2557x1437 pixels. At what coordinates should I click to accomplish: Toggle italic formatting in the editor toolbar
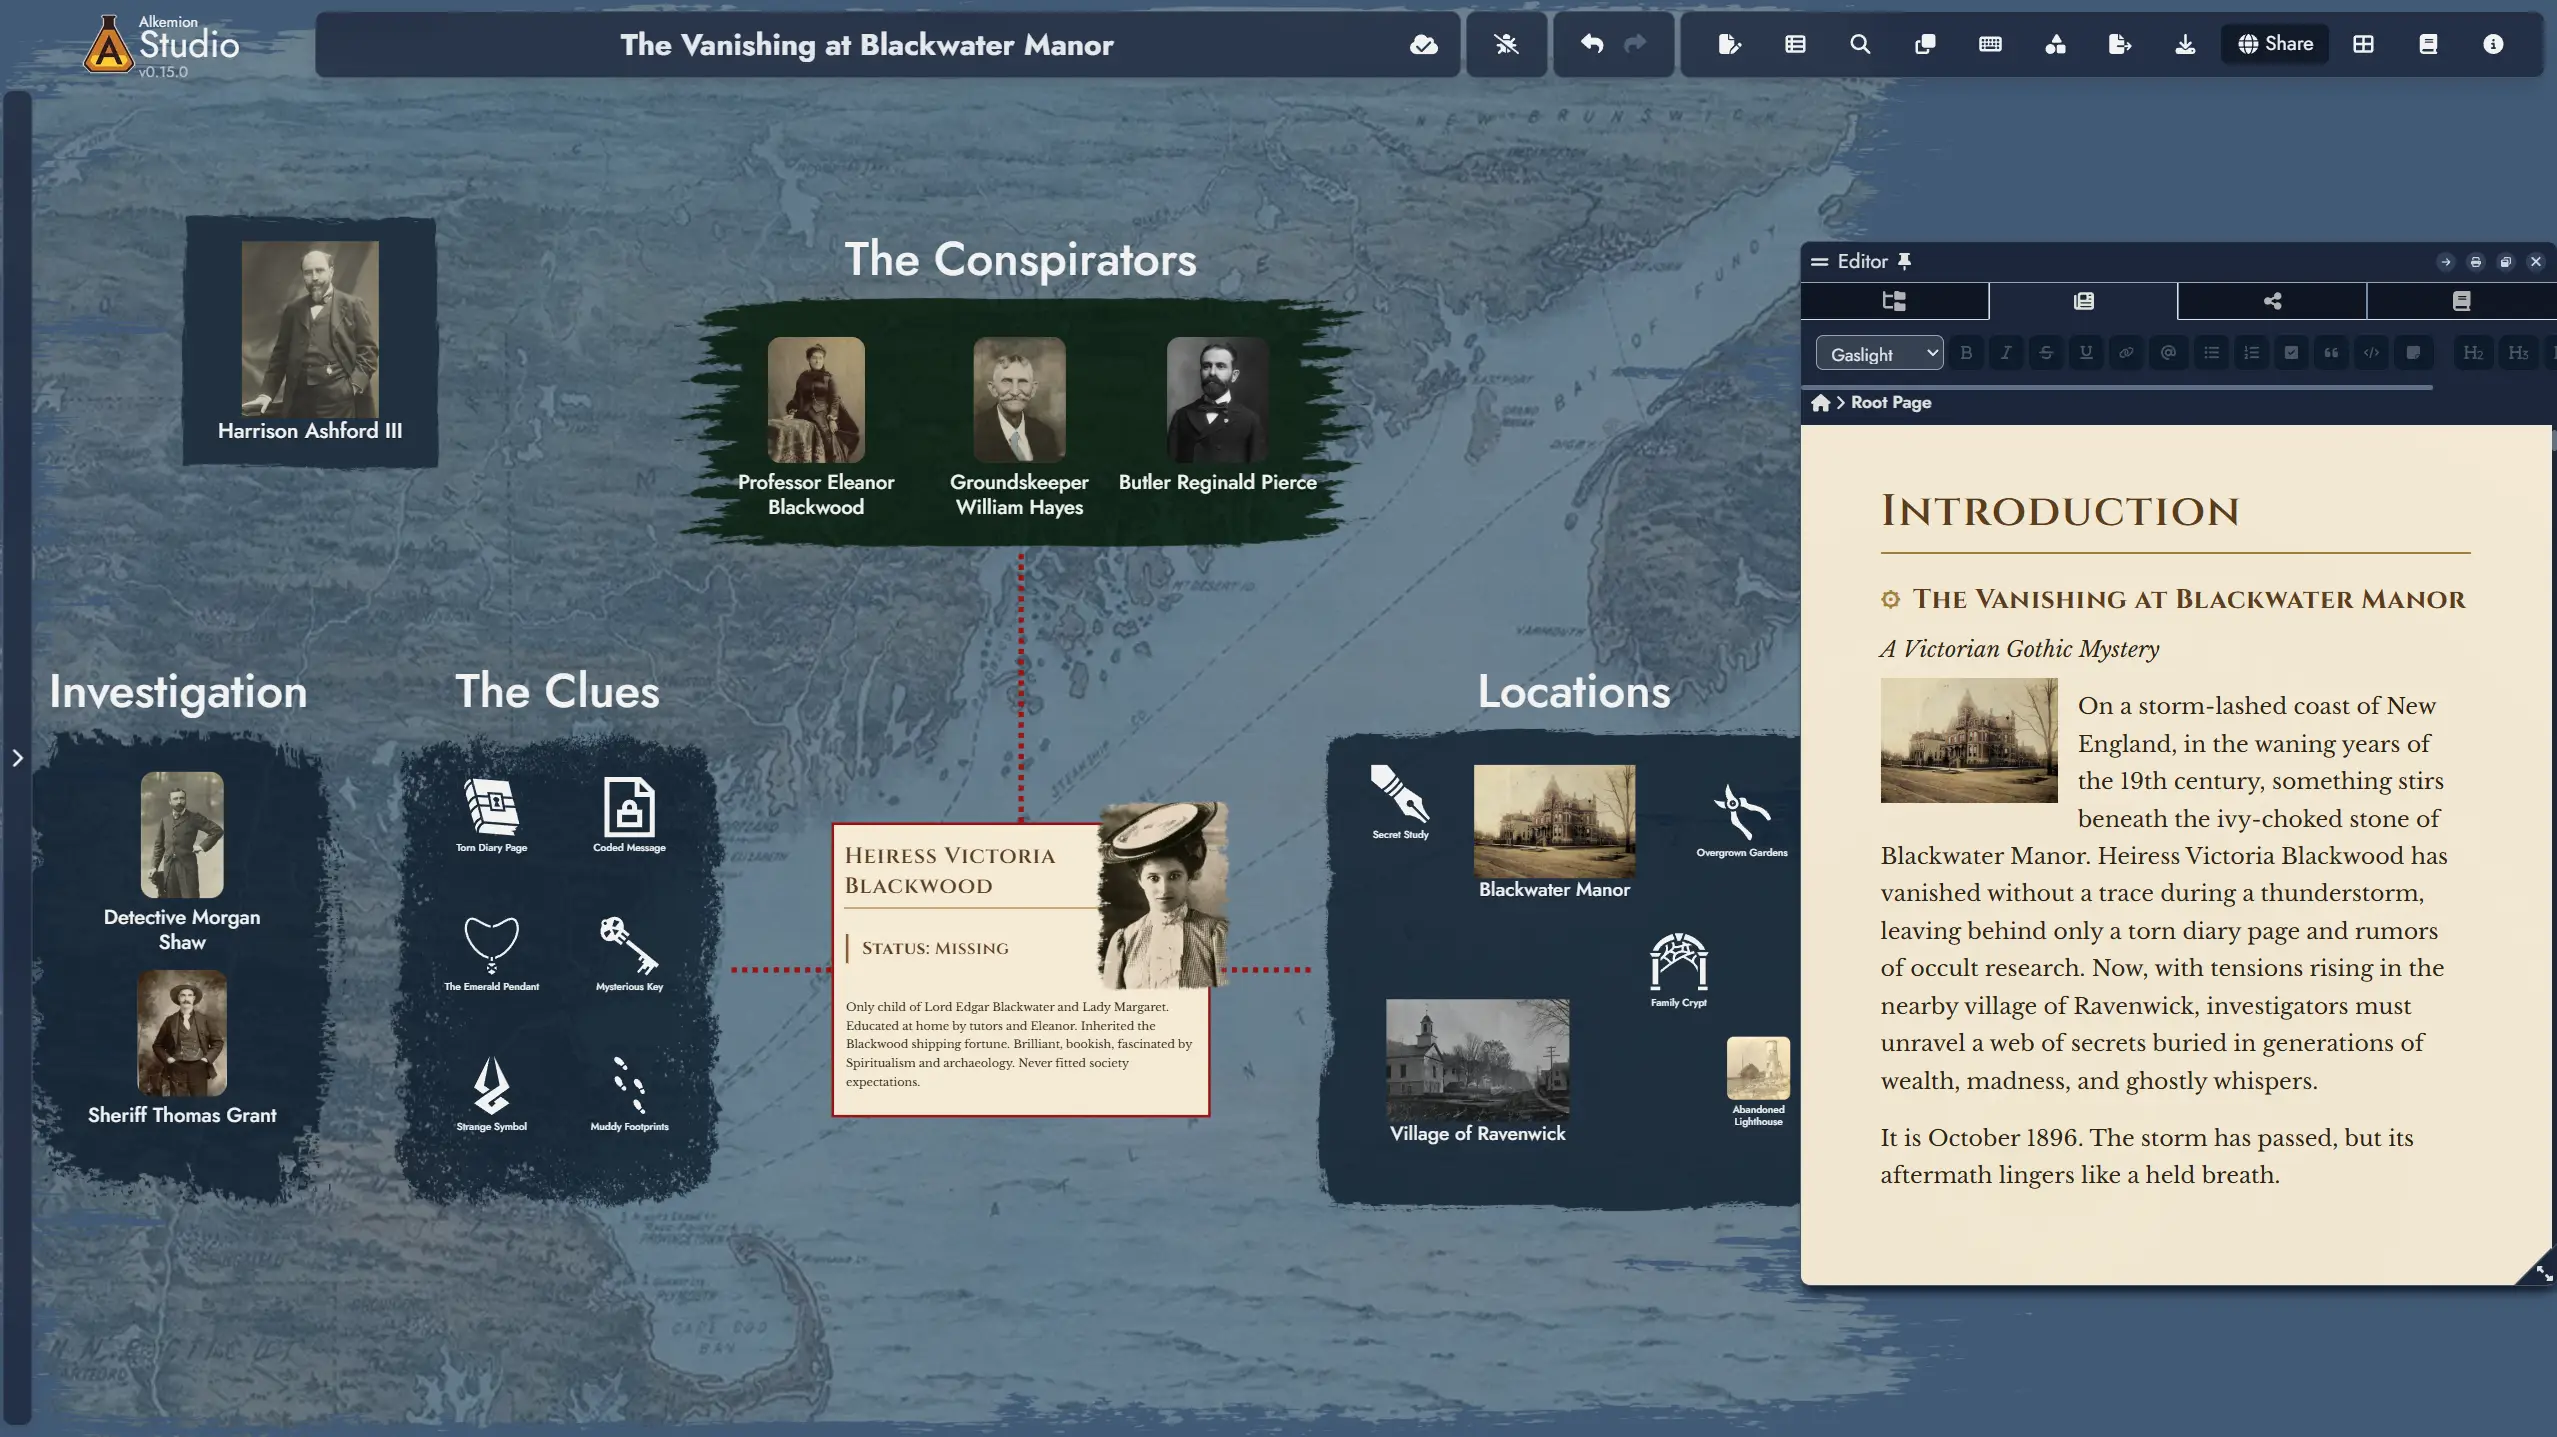click(x=2006, y=352)
